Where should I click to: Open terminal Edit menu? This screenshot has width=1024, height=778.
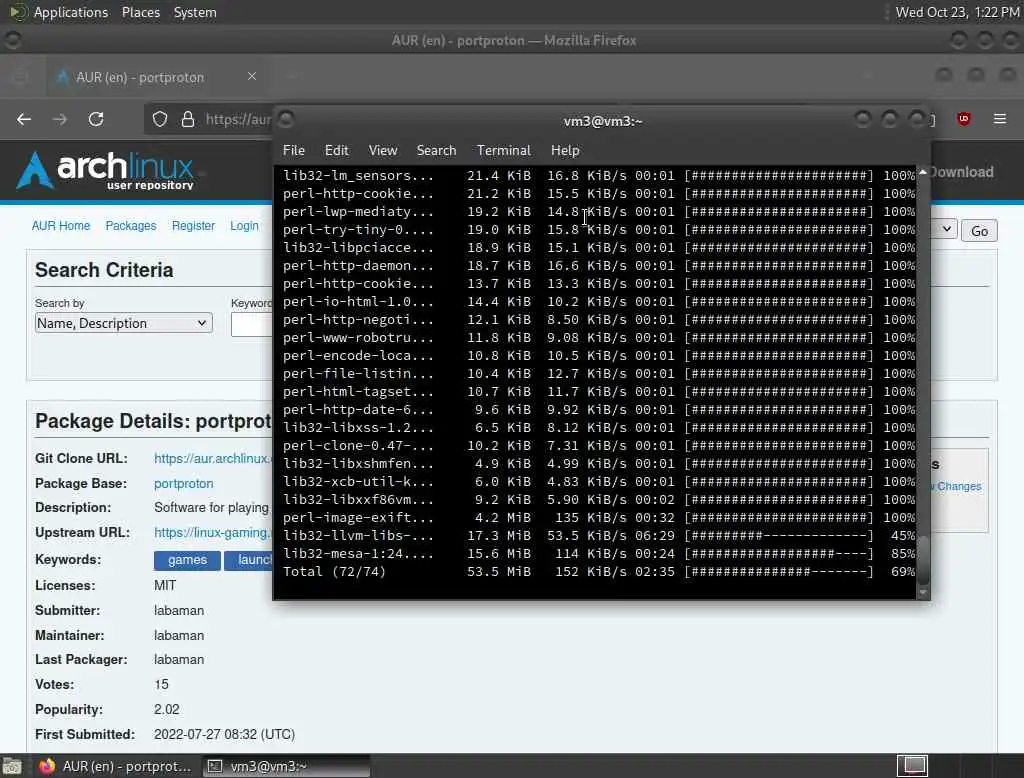click(x=336, y=150)
